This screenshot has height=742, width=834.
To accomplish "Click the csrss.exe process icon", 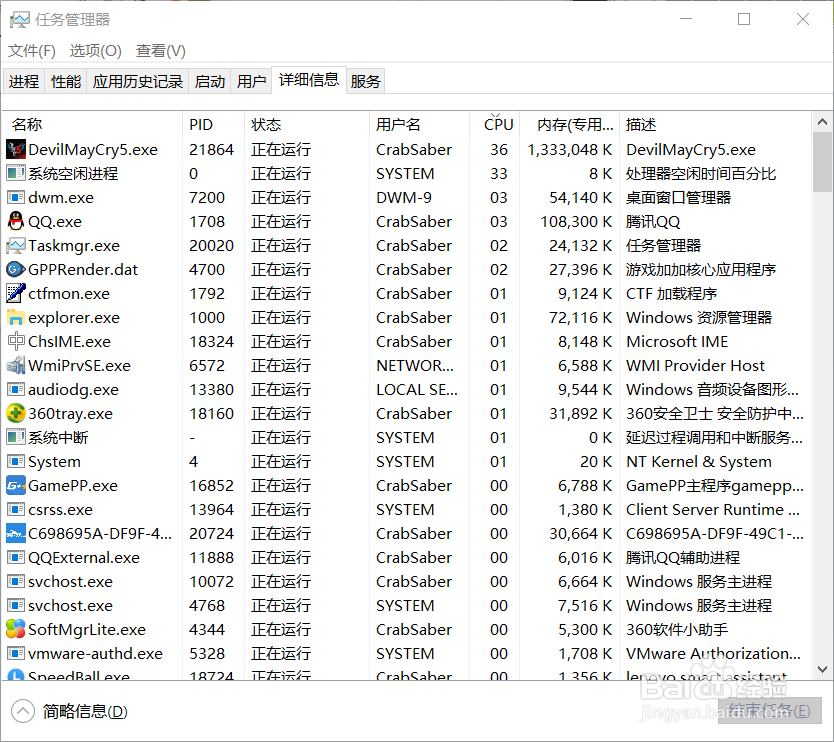I will [15, 509].
